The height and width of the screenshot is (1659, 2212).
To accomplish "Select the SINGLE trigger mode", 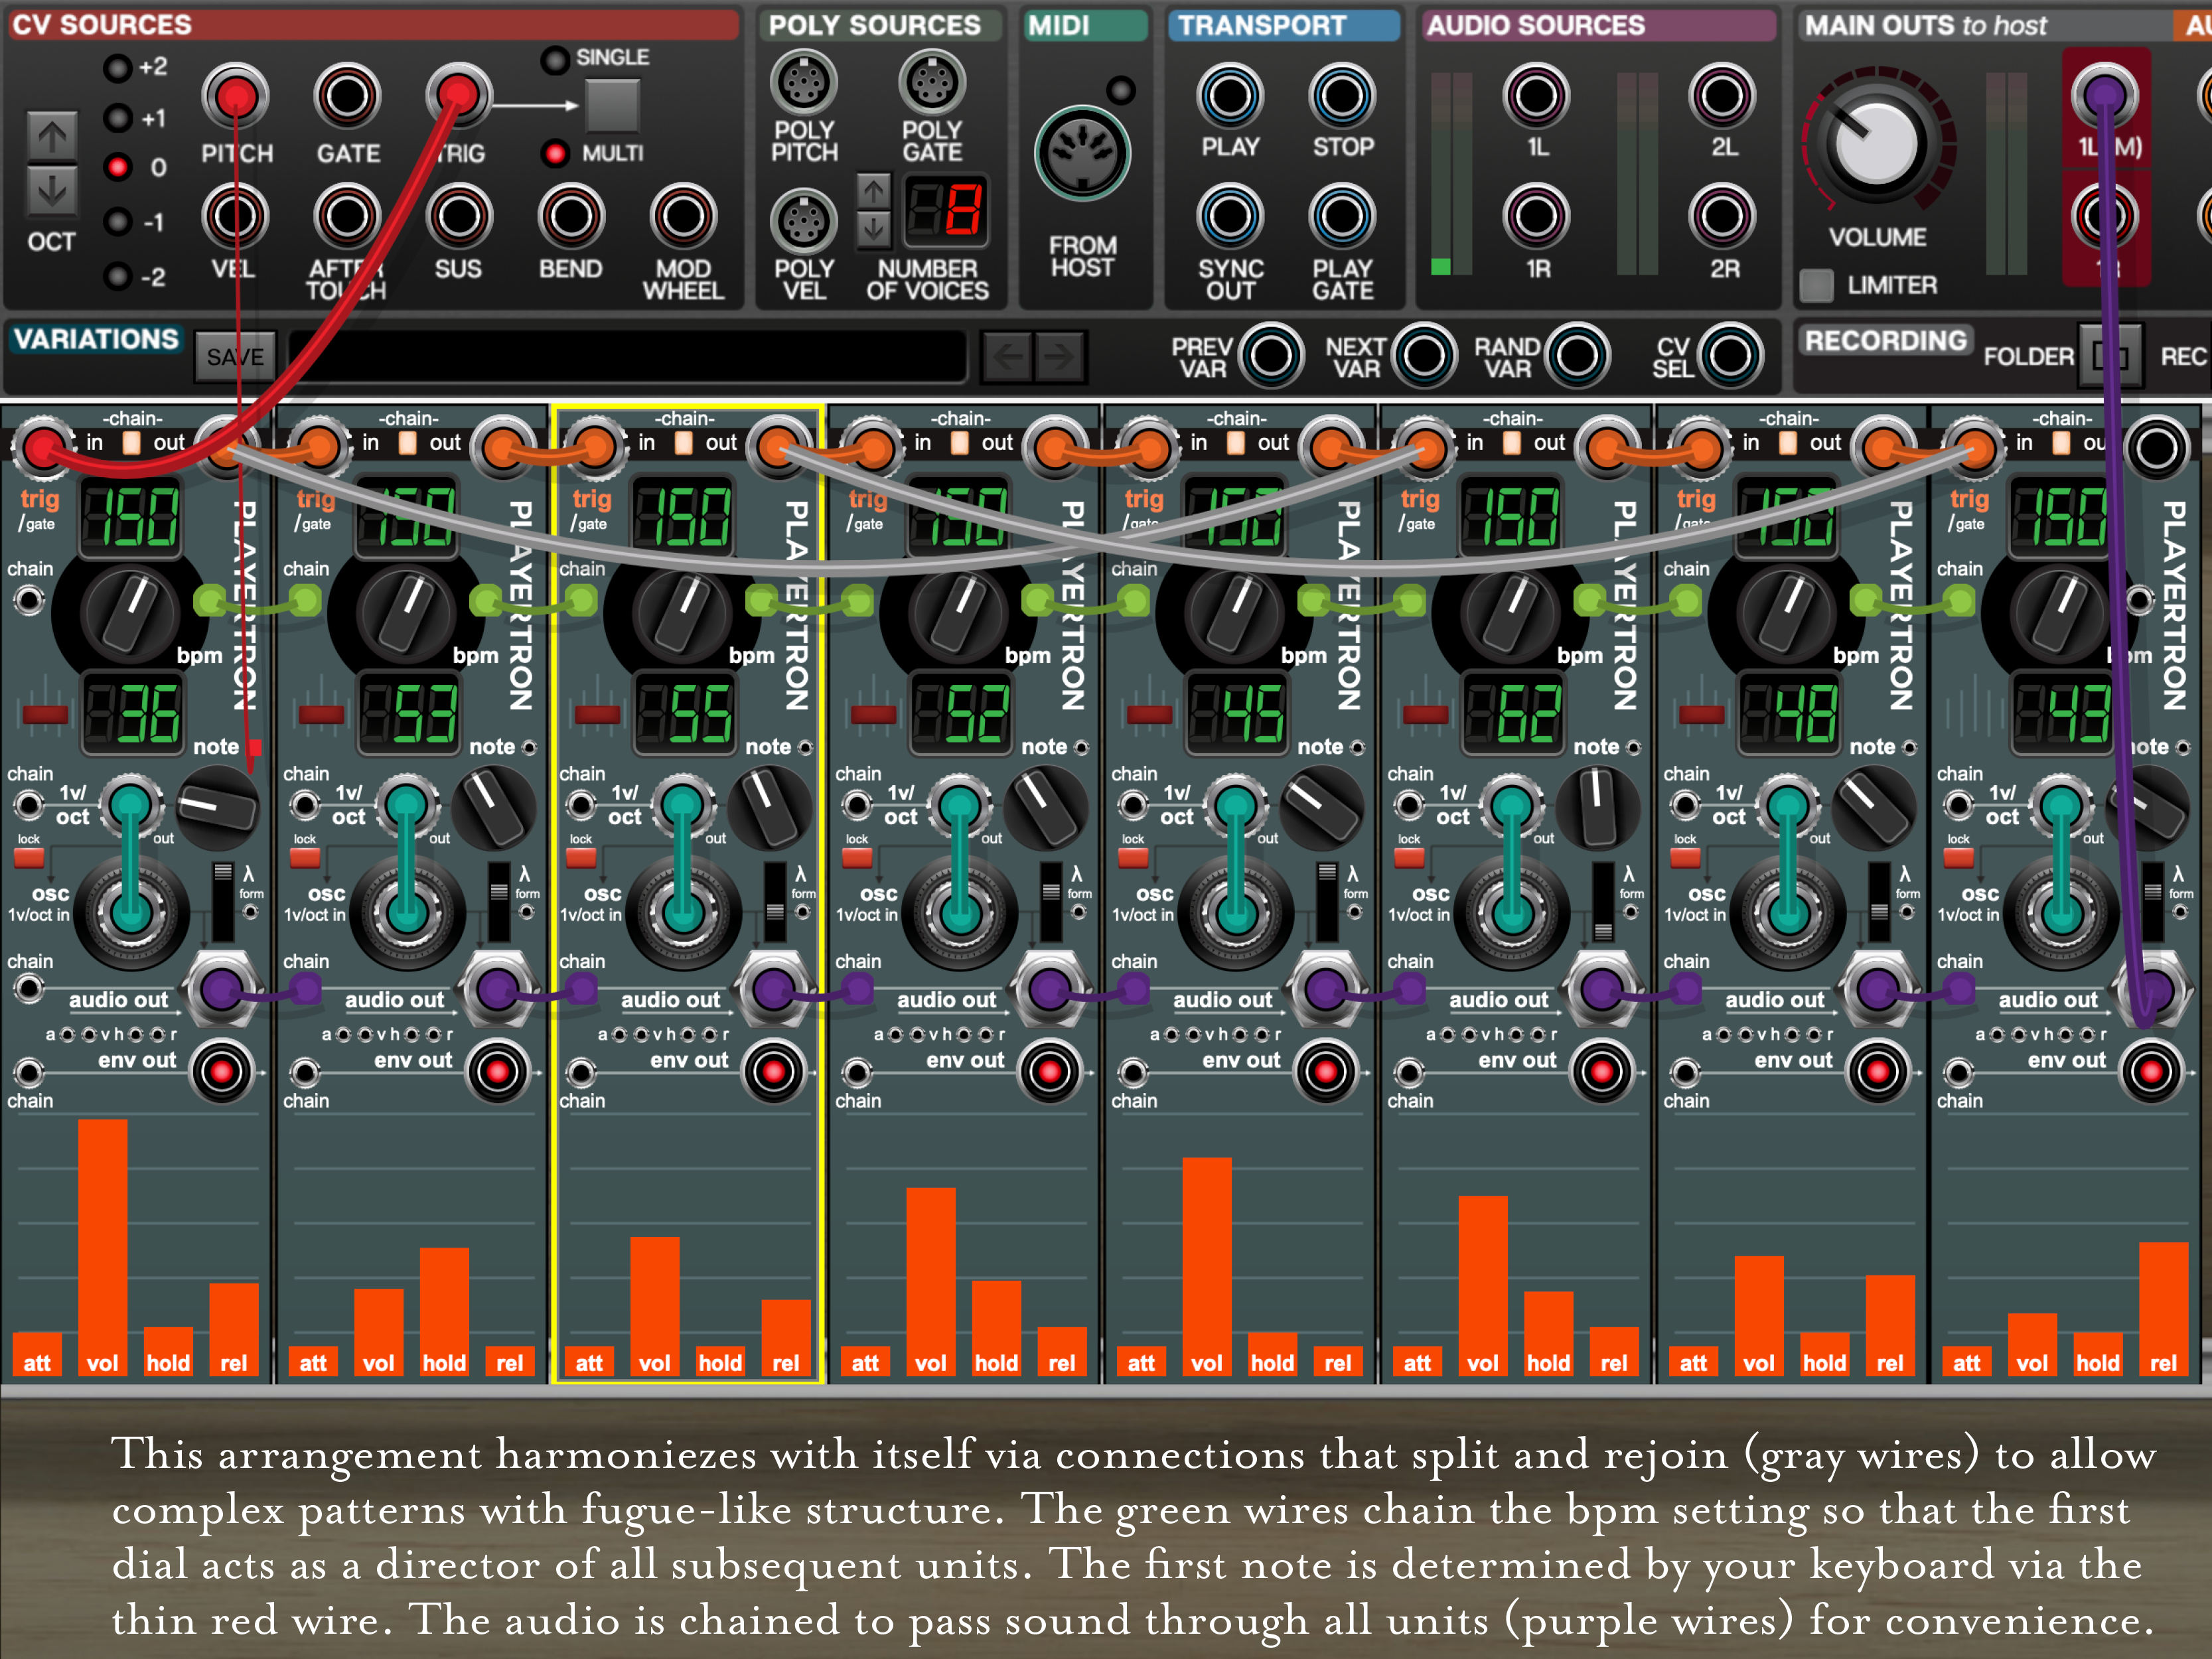I will 555,59.
